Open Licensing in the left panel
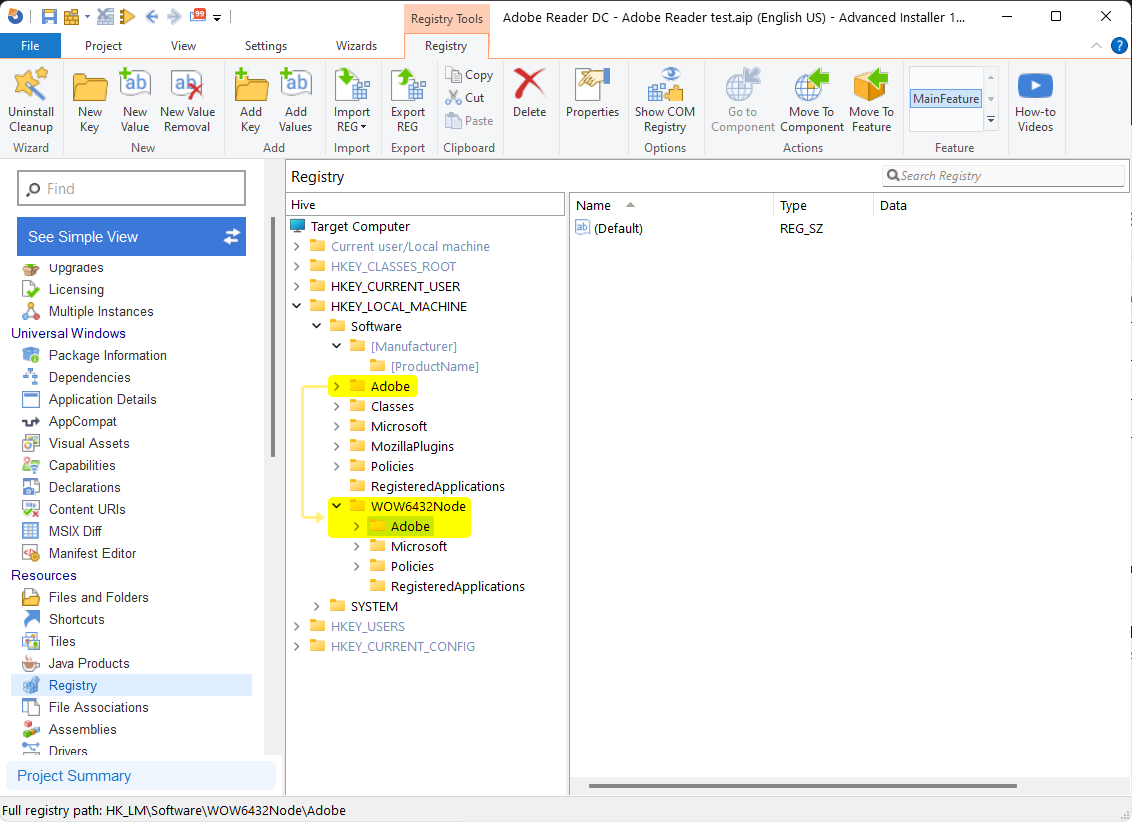The height and width of the screenshot is (822, 1132). (x=77, y=289)
